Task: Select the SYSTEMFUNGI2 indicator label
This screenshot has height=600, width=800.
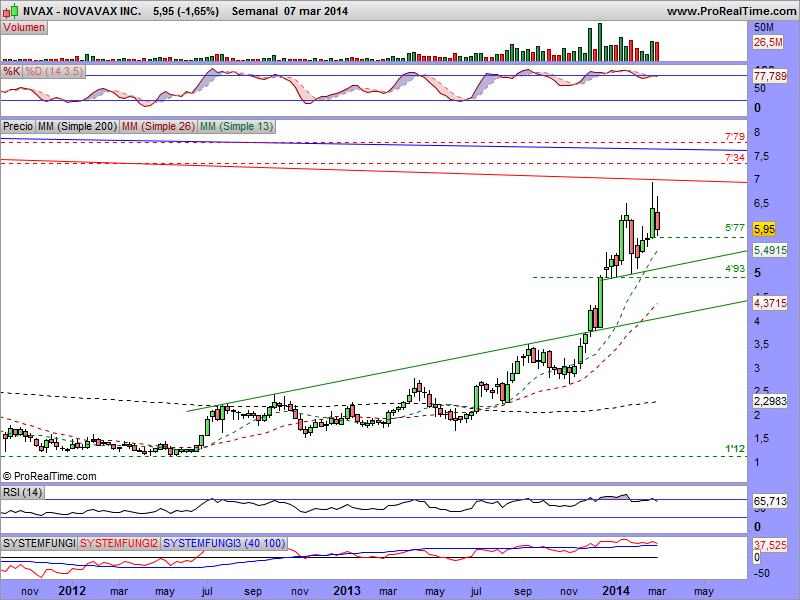Action: click(119, 543)
